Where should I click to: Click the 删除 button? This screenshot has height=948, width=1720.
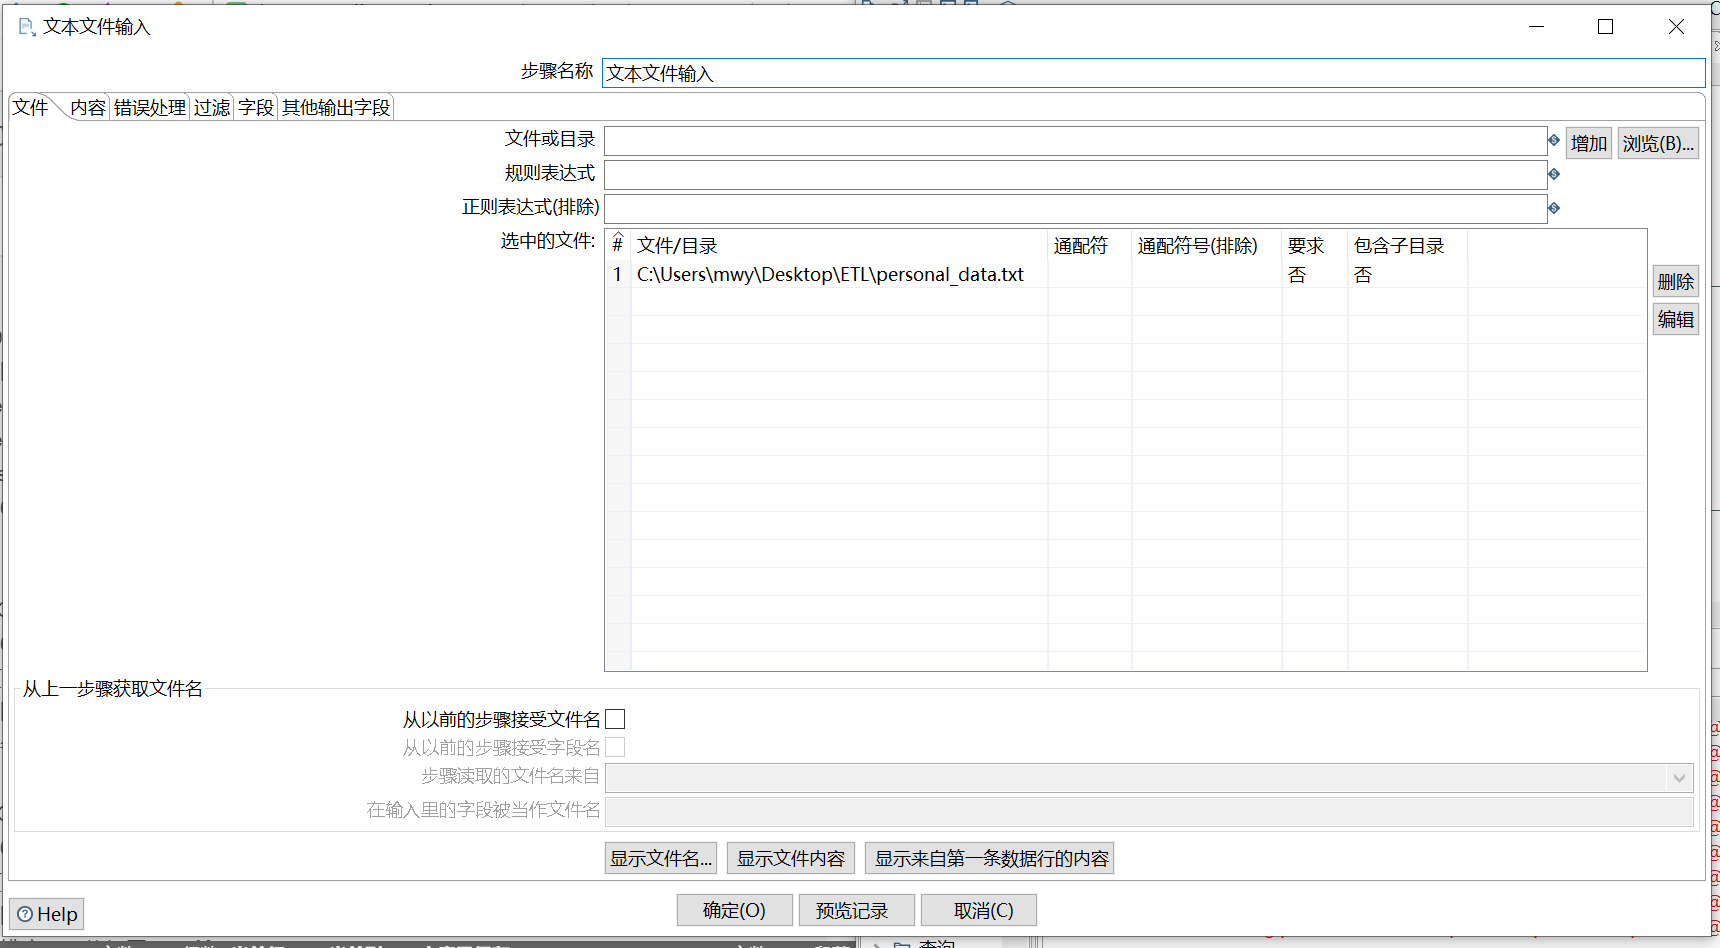1676,281
